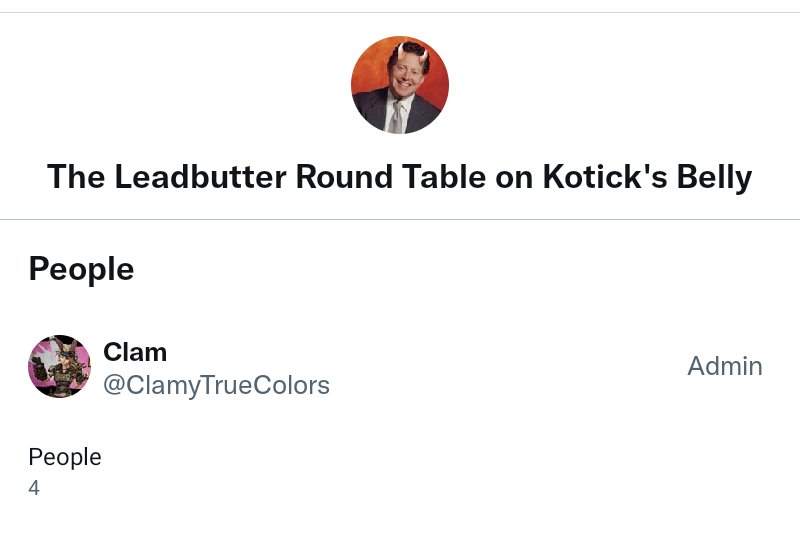Click the horns on the group avatar
800x544 pixels.
pos(411,51)
